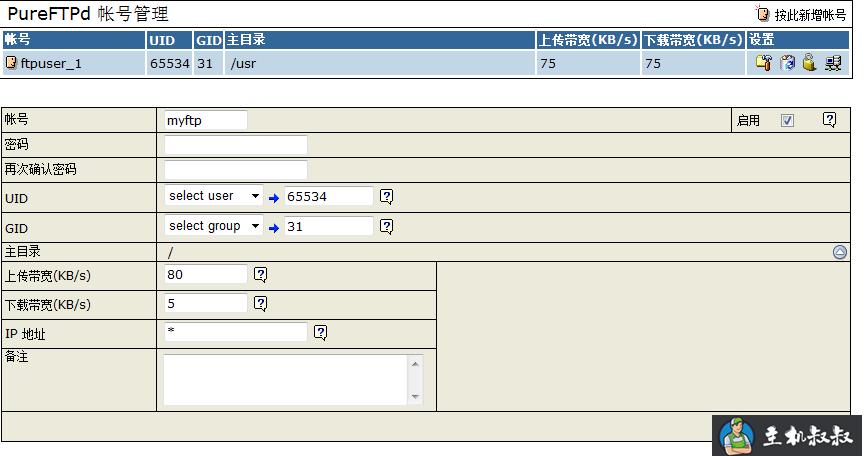Open the select group dropdown
This screenshot has width=867, height=456.
tap(213, 226)
